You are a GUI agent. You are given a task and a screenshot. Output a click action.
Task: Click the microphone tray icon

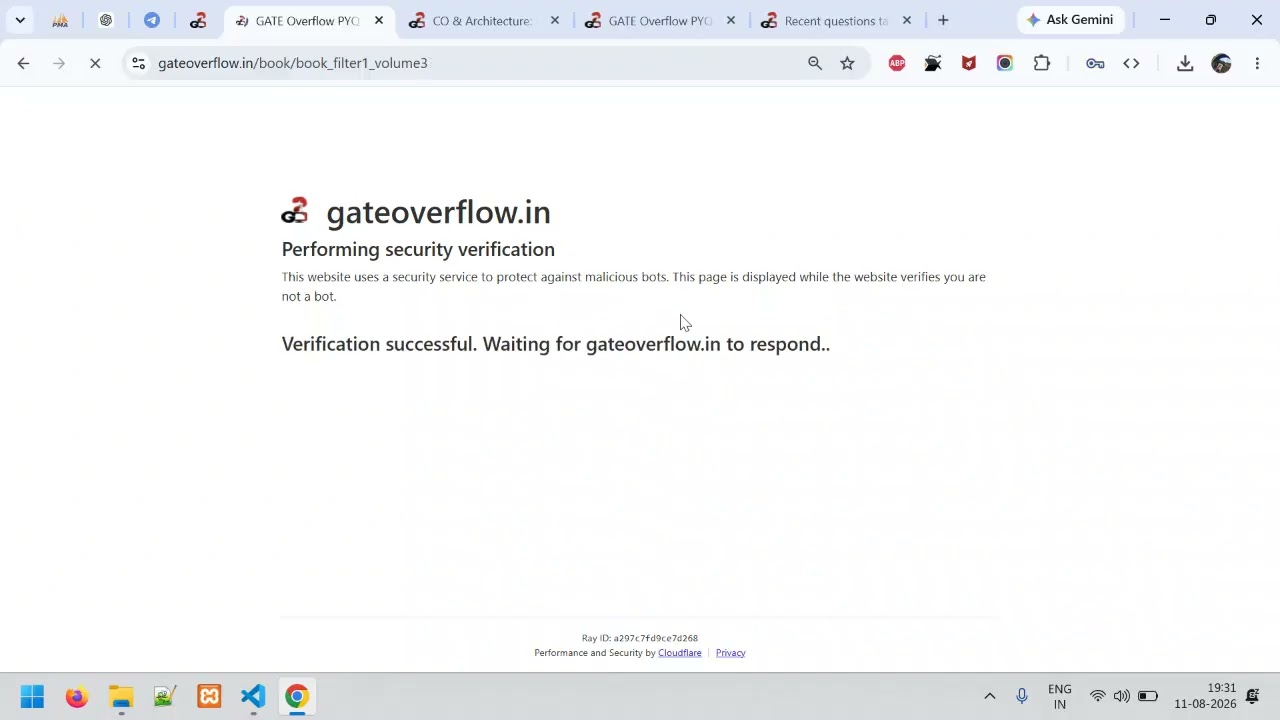tap(1022, 697)
